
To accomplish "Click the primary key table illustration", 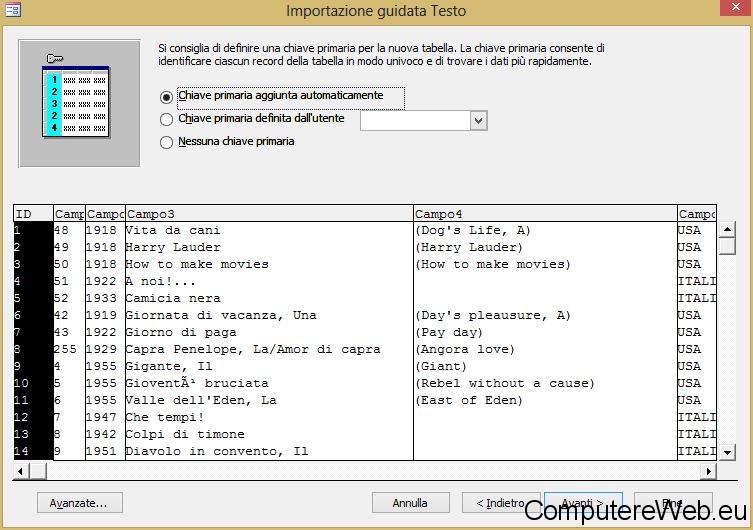I will [x=79, y=103].
